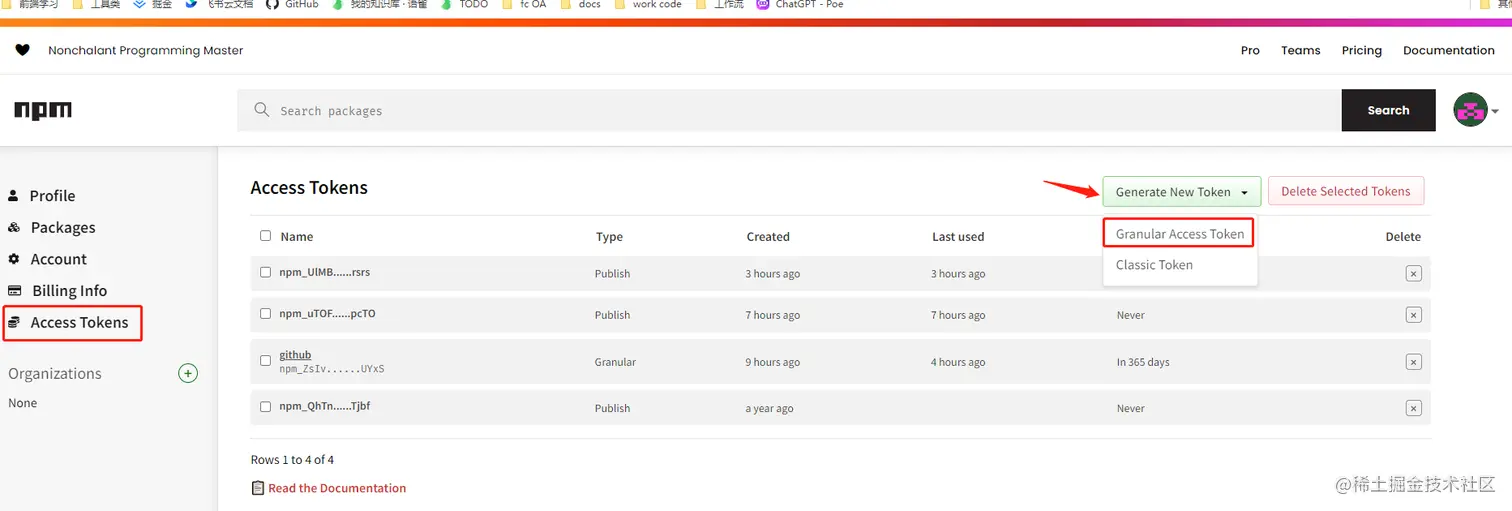Click the heart icon in top bar
The height and width of the screenshot is (511, 1512).
coord(22,50)
